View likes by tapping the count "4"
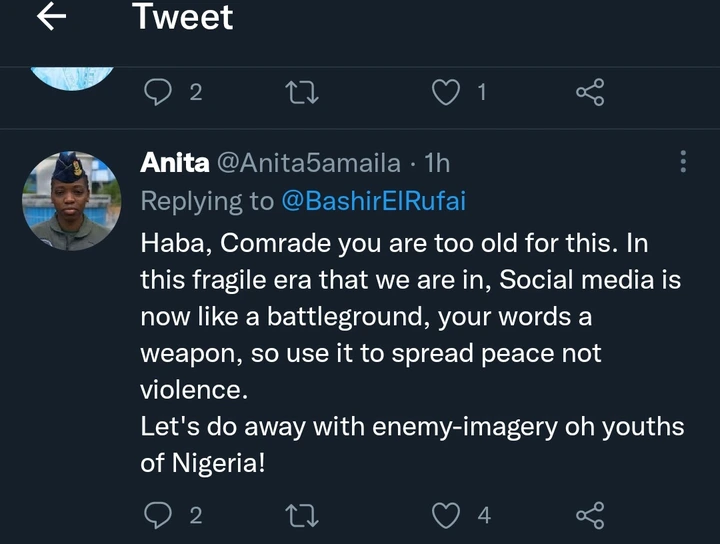The width and height of the screenshot is (720, 544). (x=484, y=516)
